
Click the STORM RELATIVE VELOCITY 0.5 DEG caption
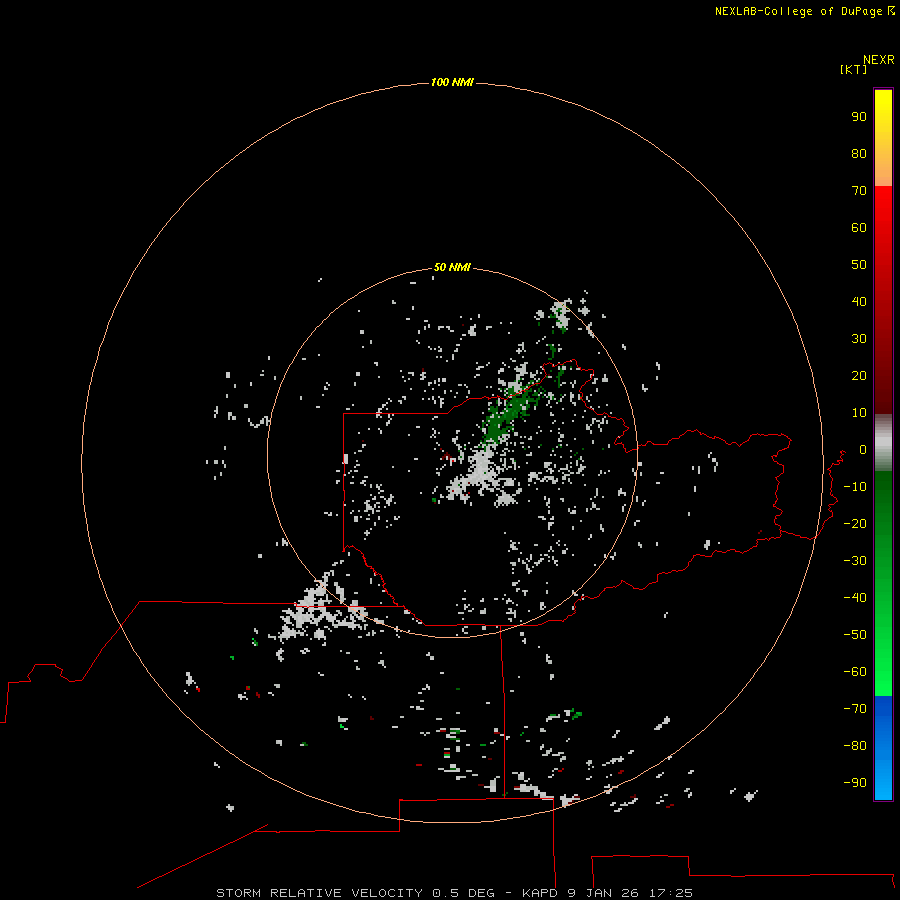[355, 893]
